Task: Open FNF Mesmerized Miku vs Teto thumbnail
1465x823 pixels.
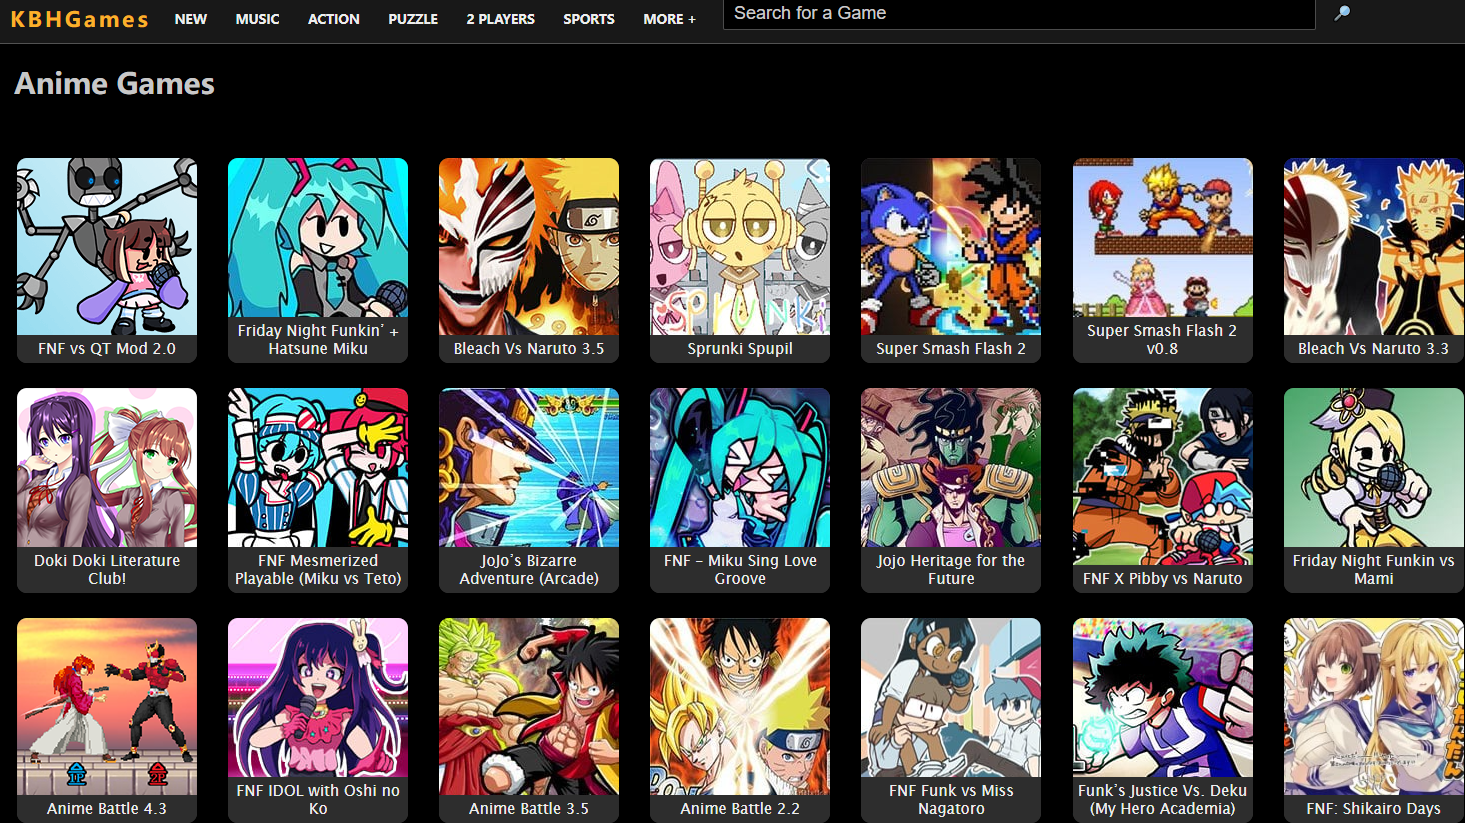Action: [x=318, y=468]
